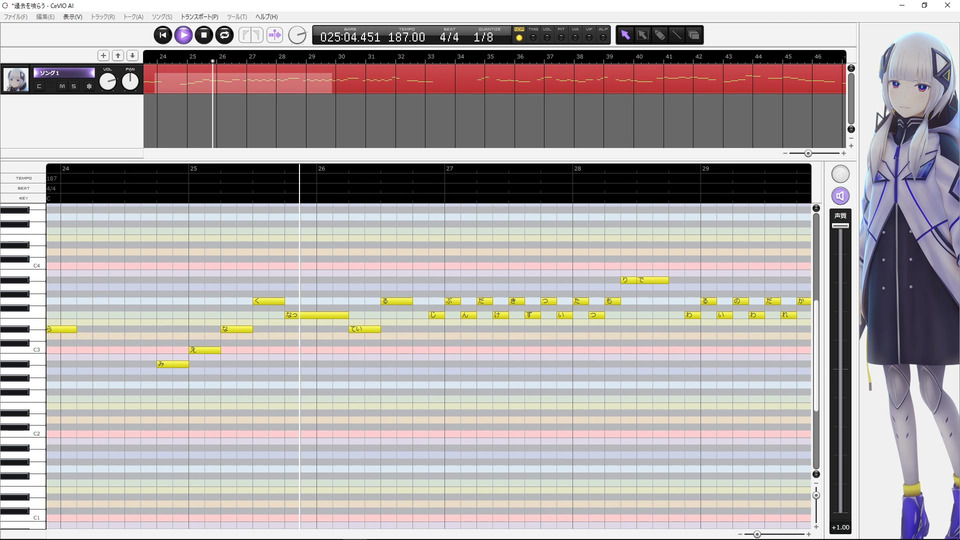Image resolution: width=960 pixels, height=540 pixels.
Task: Click the beat value 4/4
Action: [x=449, y=37]
